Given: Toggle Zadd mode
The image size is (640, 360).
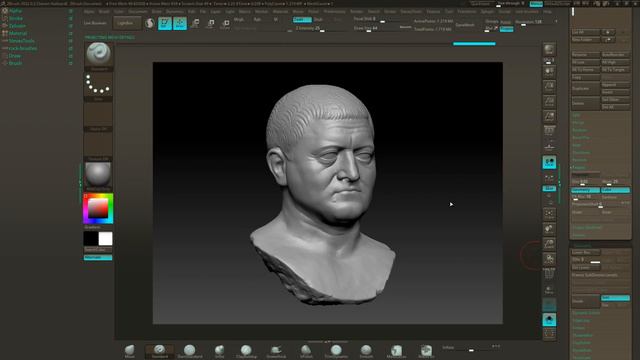Looking at the screenshot, I should pos(302,20).
